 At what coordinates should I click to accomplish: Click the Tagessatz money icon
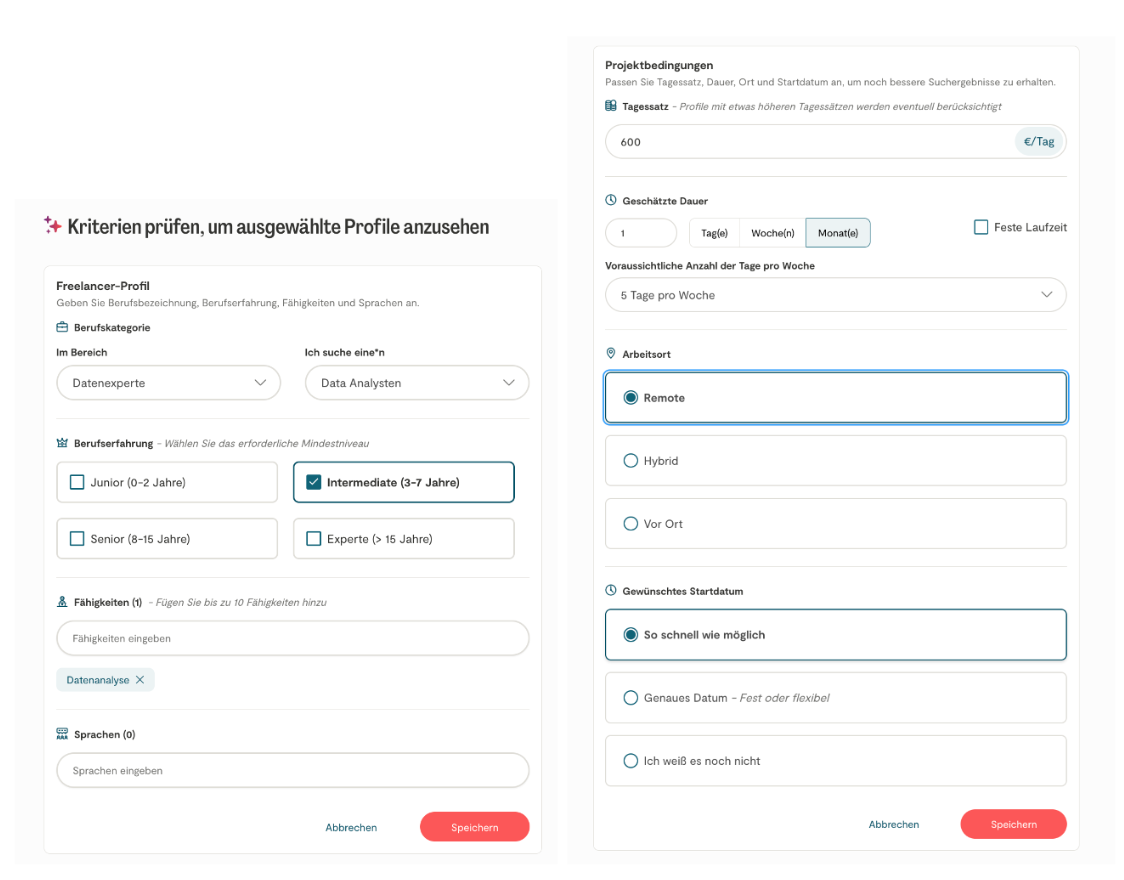(x=611, y=106)
